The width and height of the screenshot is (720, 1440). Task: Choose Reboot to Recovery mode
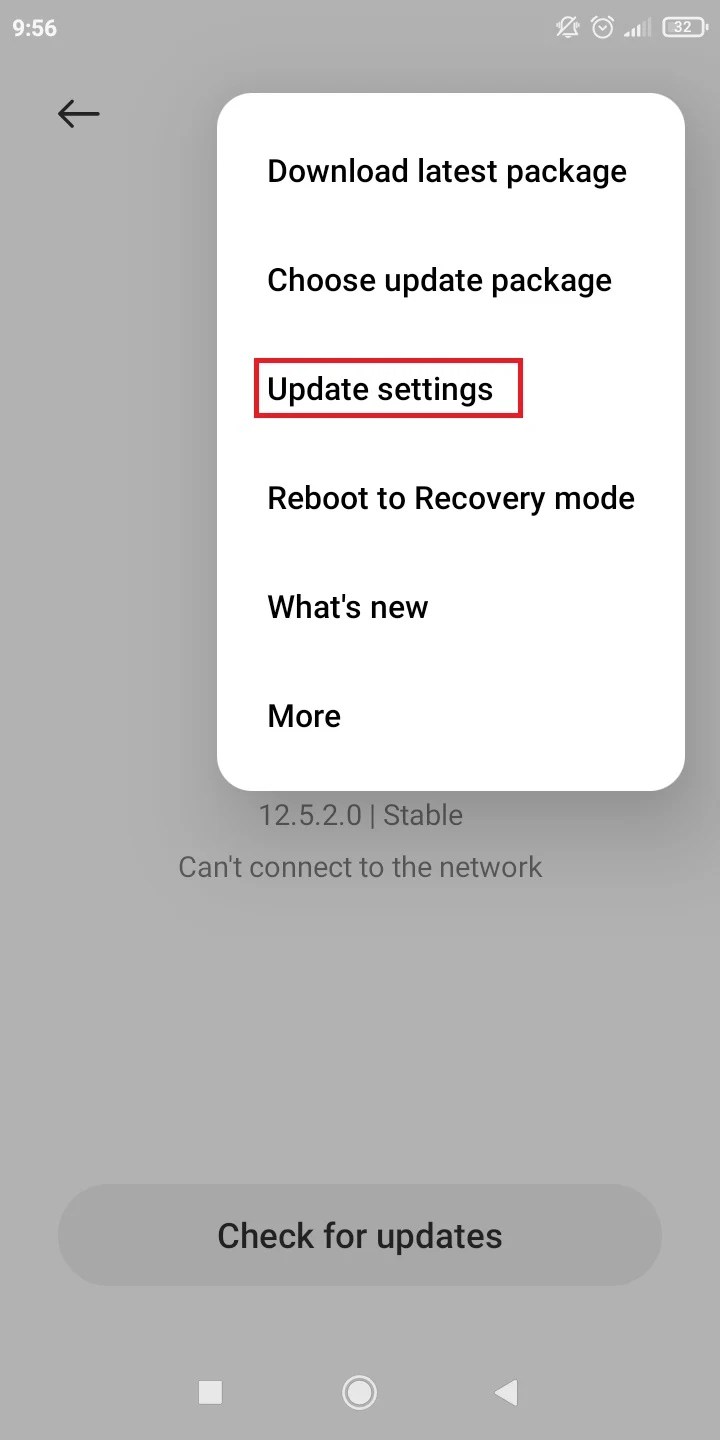point(451,498)
